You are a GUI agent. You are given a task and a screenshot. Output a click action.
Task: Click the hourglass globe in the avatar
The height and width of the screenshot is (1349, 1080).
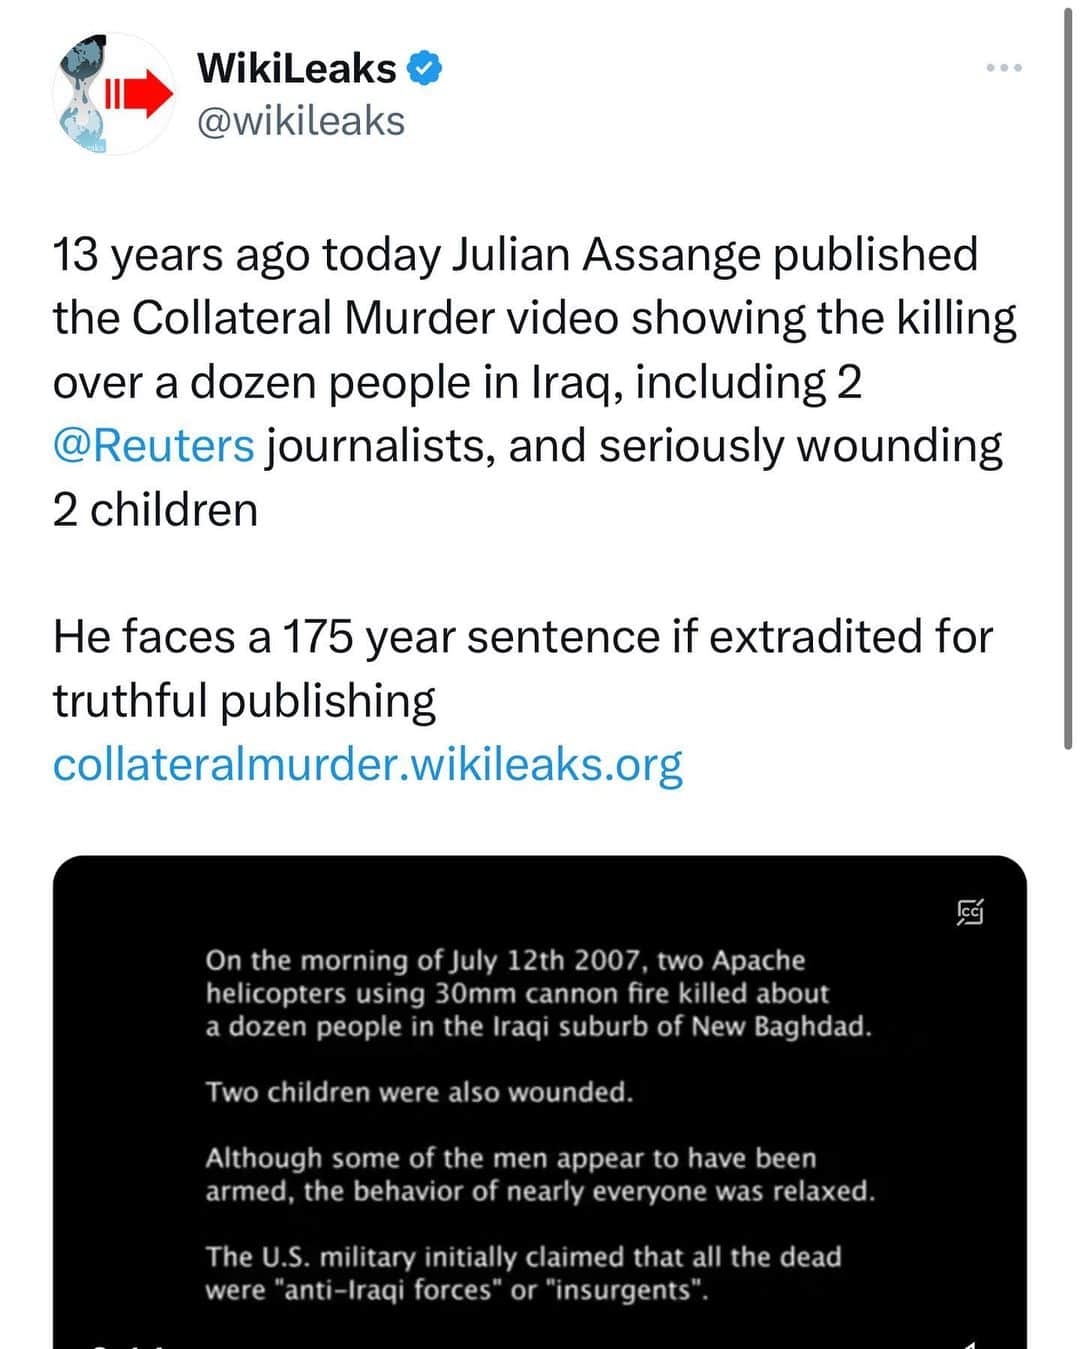pyautogui.click(x=84, y=94)
